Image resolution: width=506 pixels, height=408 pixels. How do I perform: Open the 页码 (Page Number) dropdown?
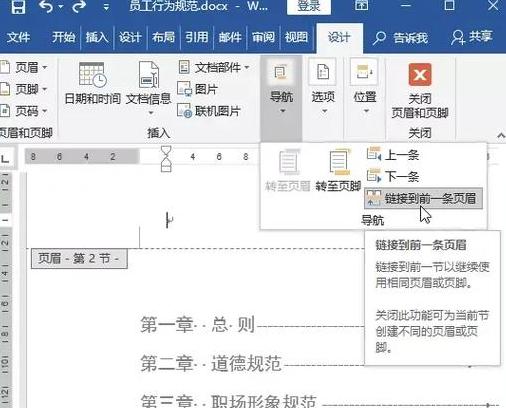click(24, 111)
